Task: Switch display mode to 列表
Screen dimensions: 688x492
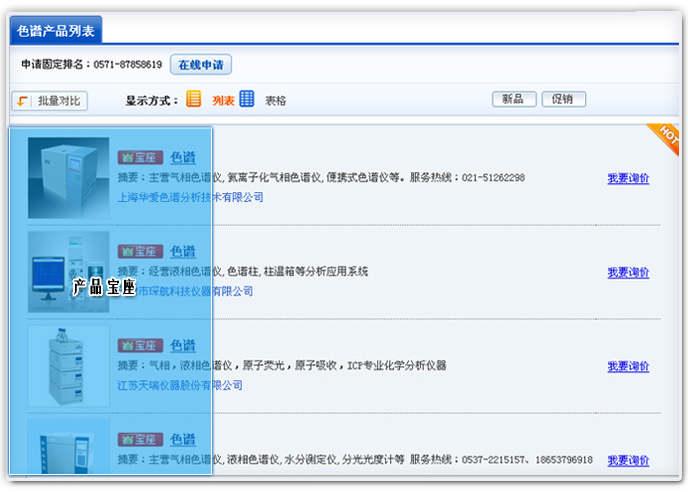Action: coord(223,100)
